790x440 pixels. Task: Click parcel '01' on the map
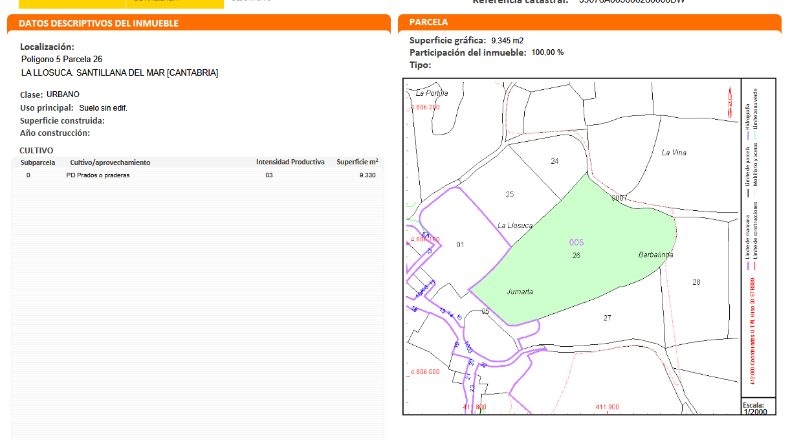459,244
